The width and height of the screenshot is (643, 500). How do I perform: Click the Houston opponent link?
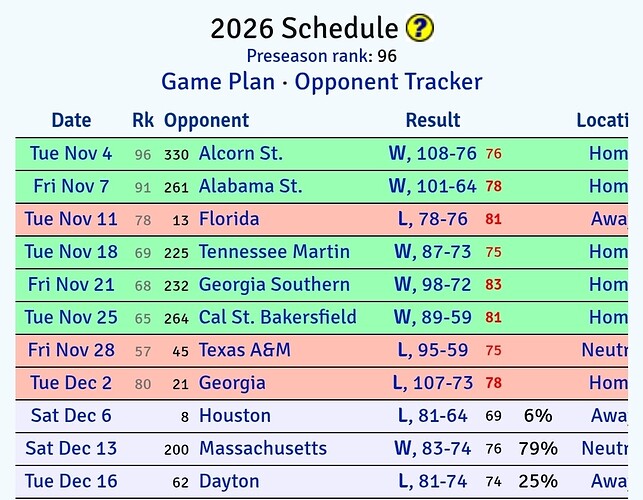[235, 416]
